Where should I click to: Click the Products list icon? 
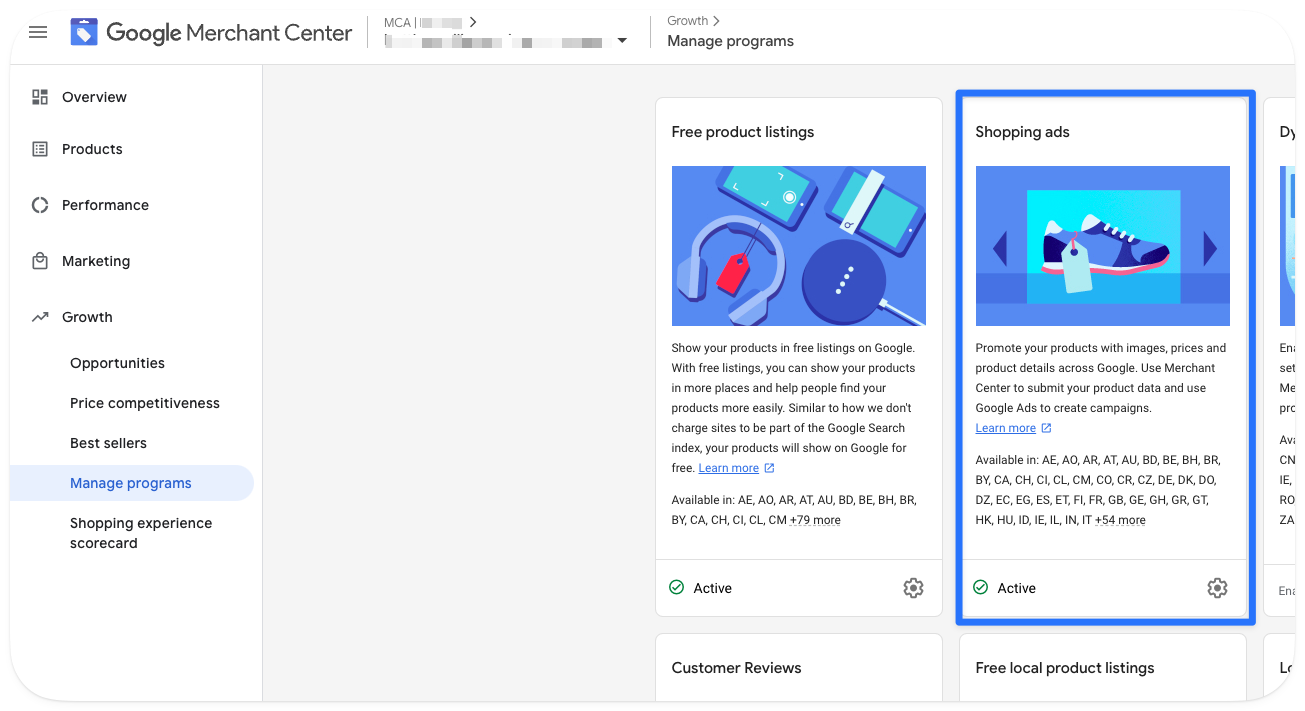click(40, 149)
